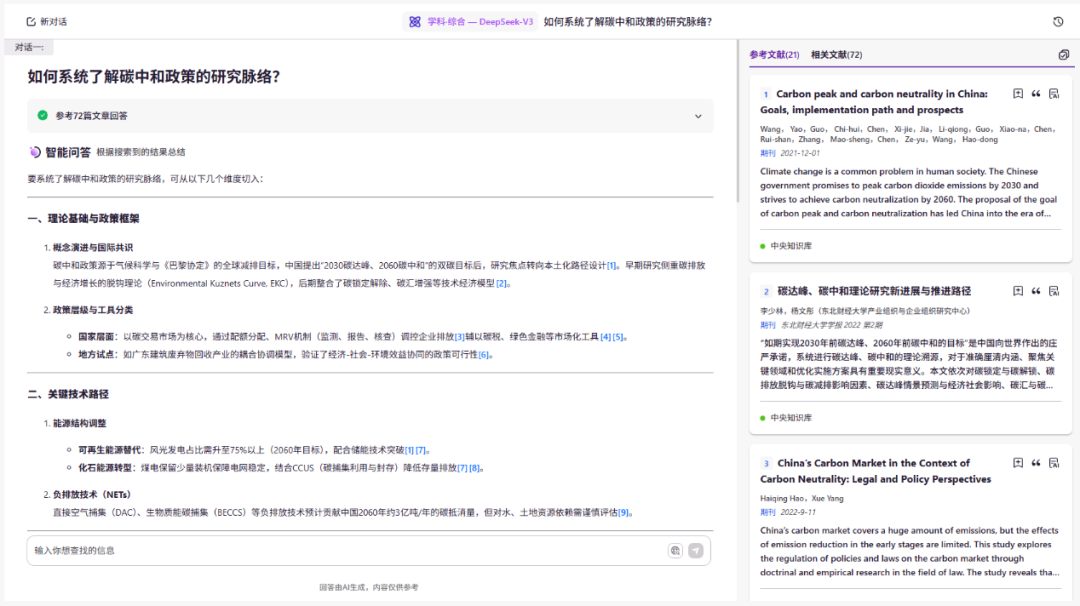Open AI reading for the first reference
This screenshot has width=1080, height=606.
tap(1054, 94)
